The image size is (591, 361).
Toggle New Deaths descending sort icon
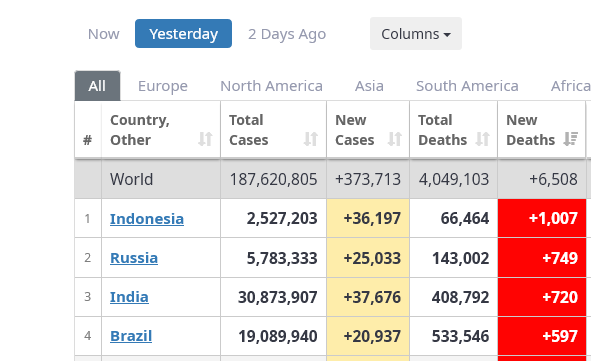[571, 139]
